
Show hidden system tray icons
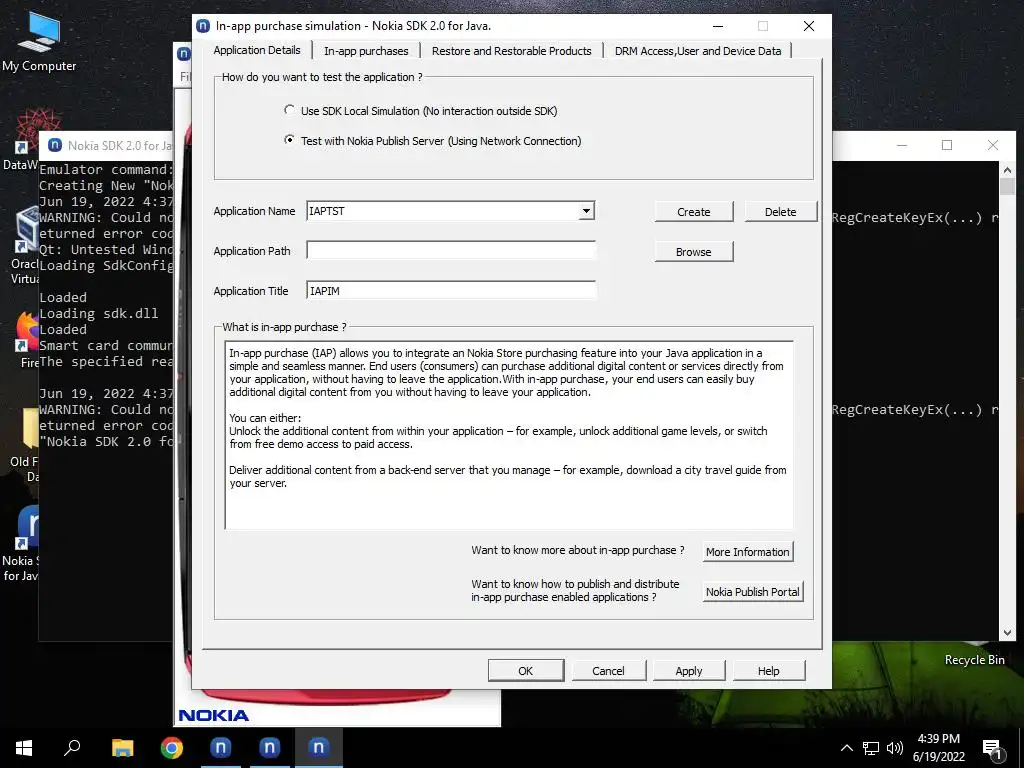846,748
